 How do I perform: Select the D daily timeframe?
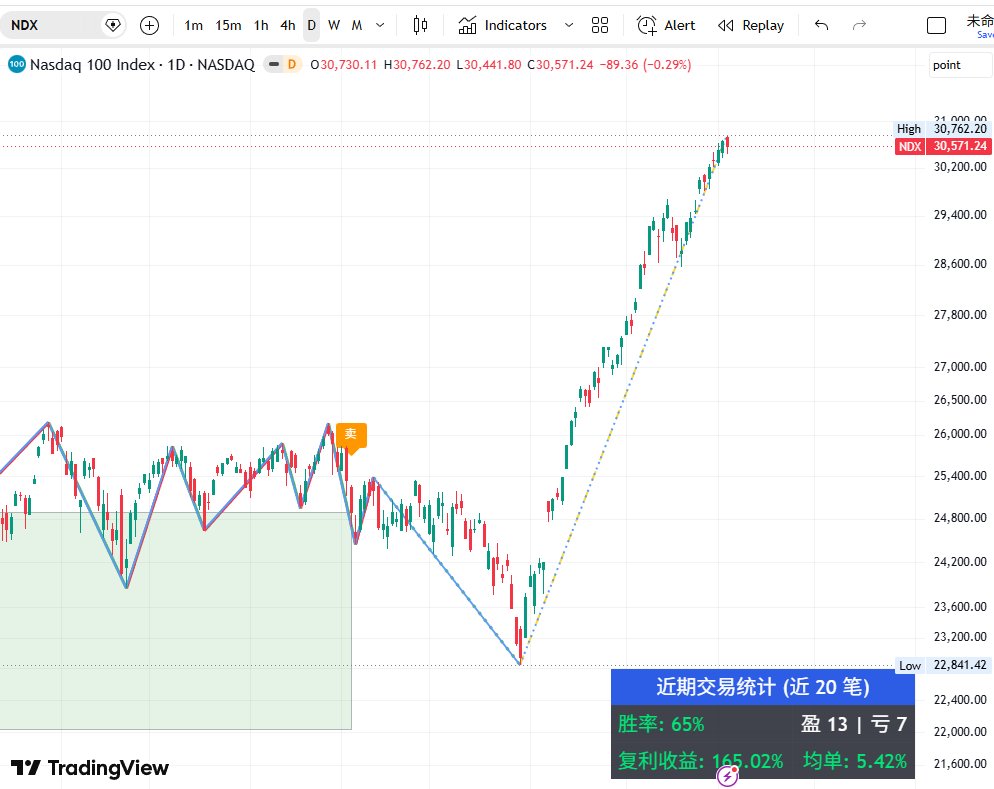point(311,25)
